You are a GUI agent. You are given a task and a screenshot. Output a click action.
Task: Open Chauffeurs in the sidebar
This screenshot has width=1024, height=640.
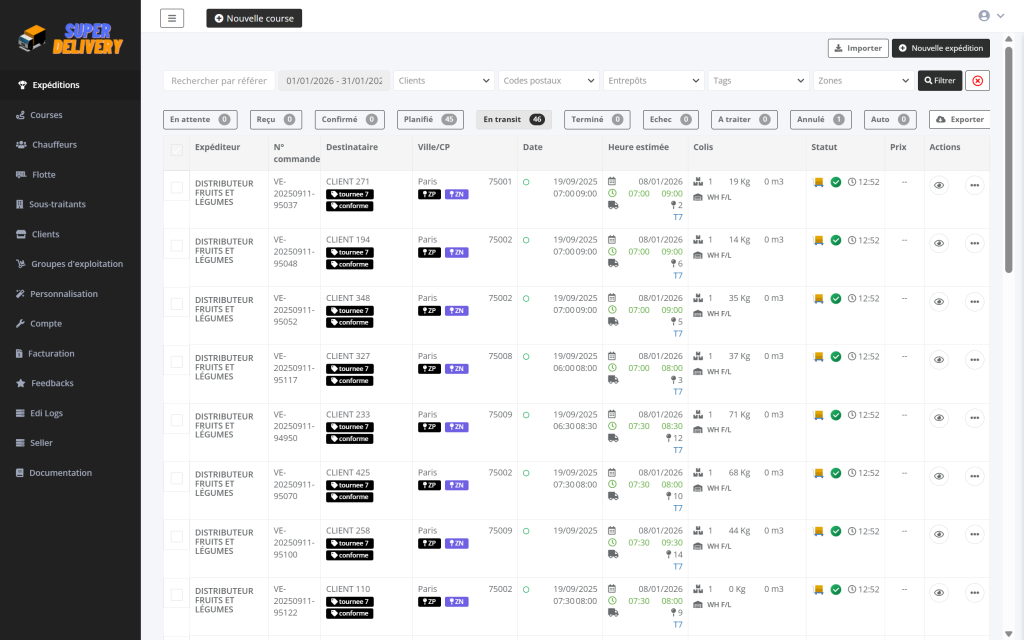tap(54, 145)
